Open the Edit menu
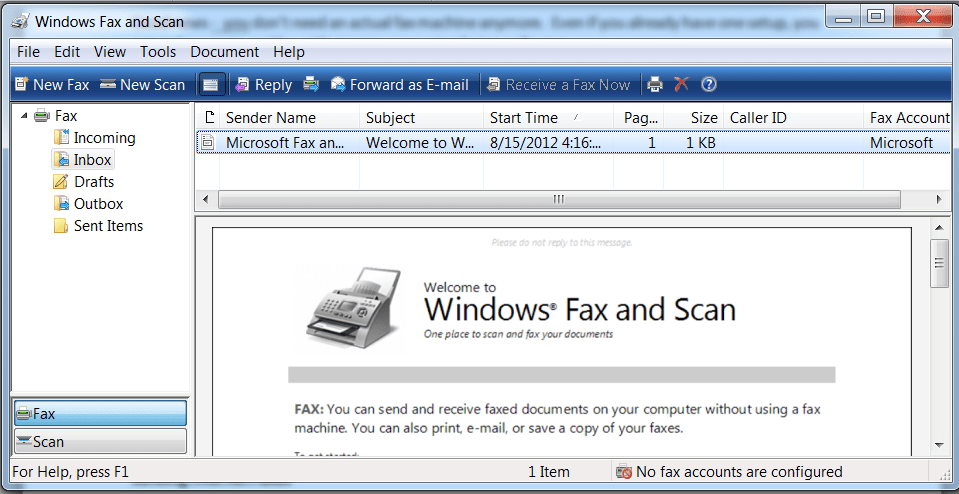Screen dimensions: 959x494 pos(67,52)
